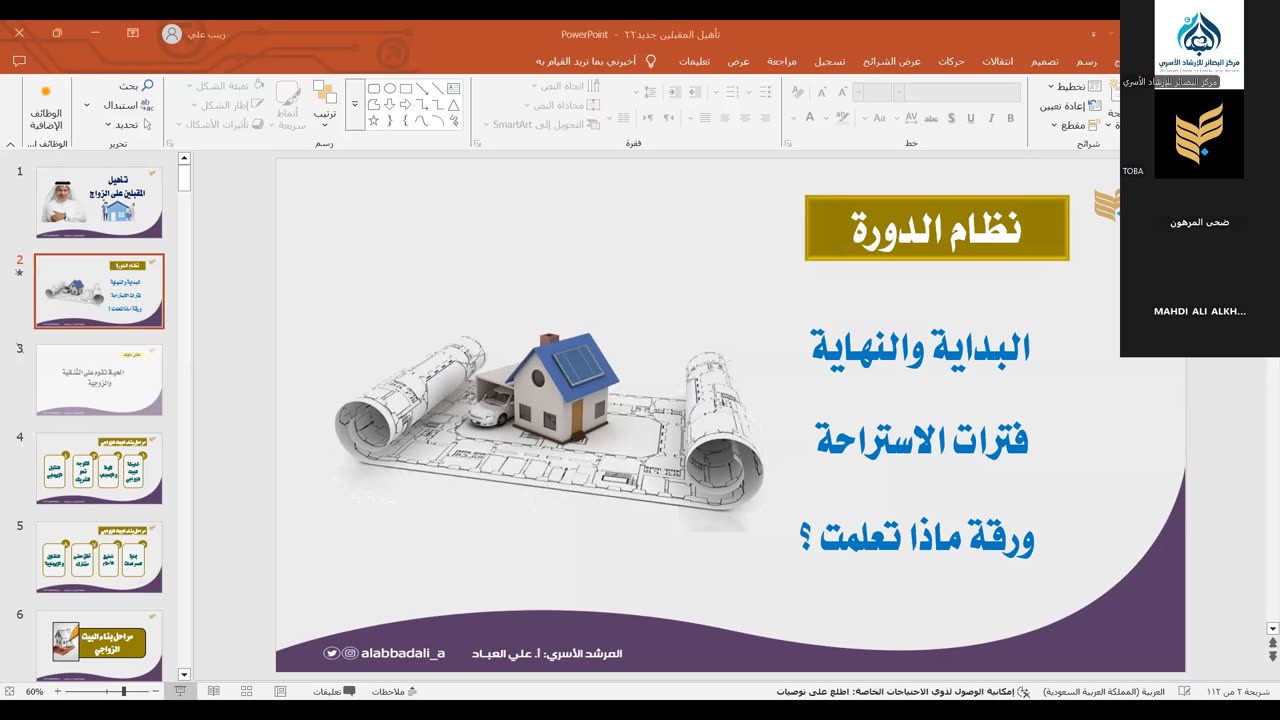Image resolution: width=1280 pixels, height=720 pixels.
Task: Open the تعليمات (Help) tab
Action: click(694, 61)
